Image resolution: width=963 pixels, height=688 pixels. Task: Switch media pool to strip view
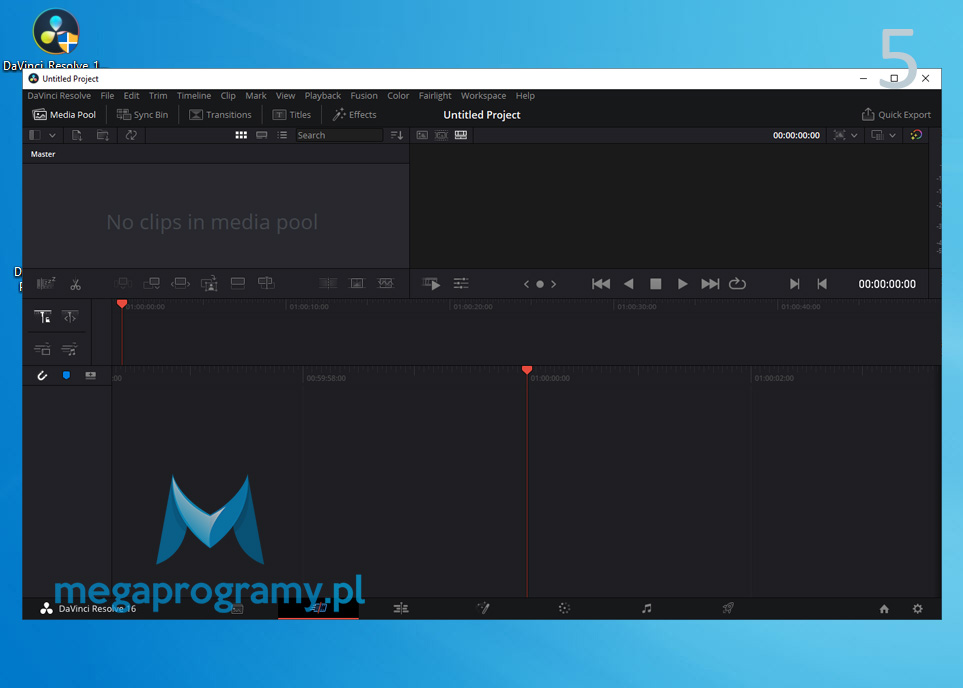pos(262,135)
